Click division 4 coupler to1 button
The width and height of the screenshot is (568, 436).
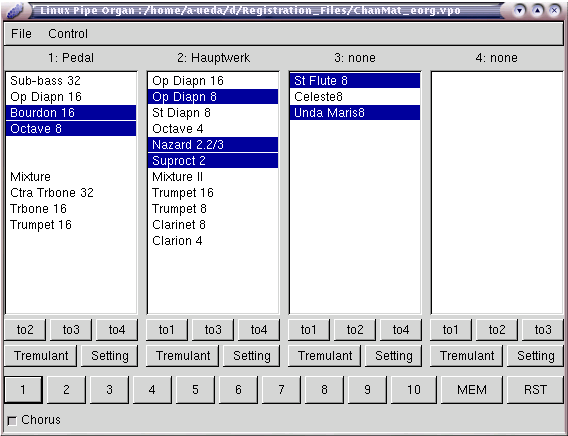[x=451, y=330]
